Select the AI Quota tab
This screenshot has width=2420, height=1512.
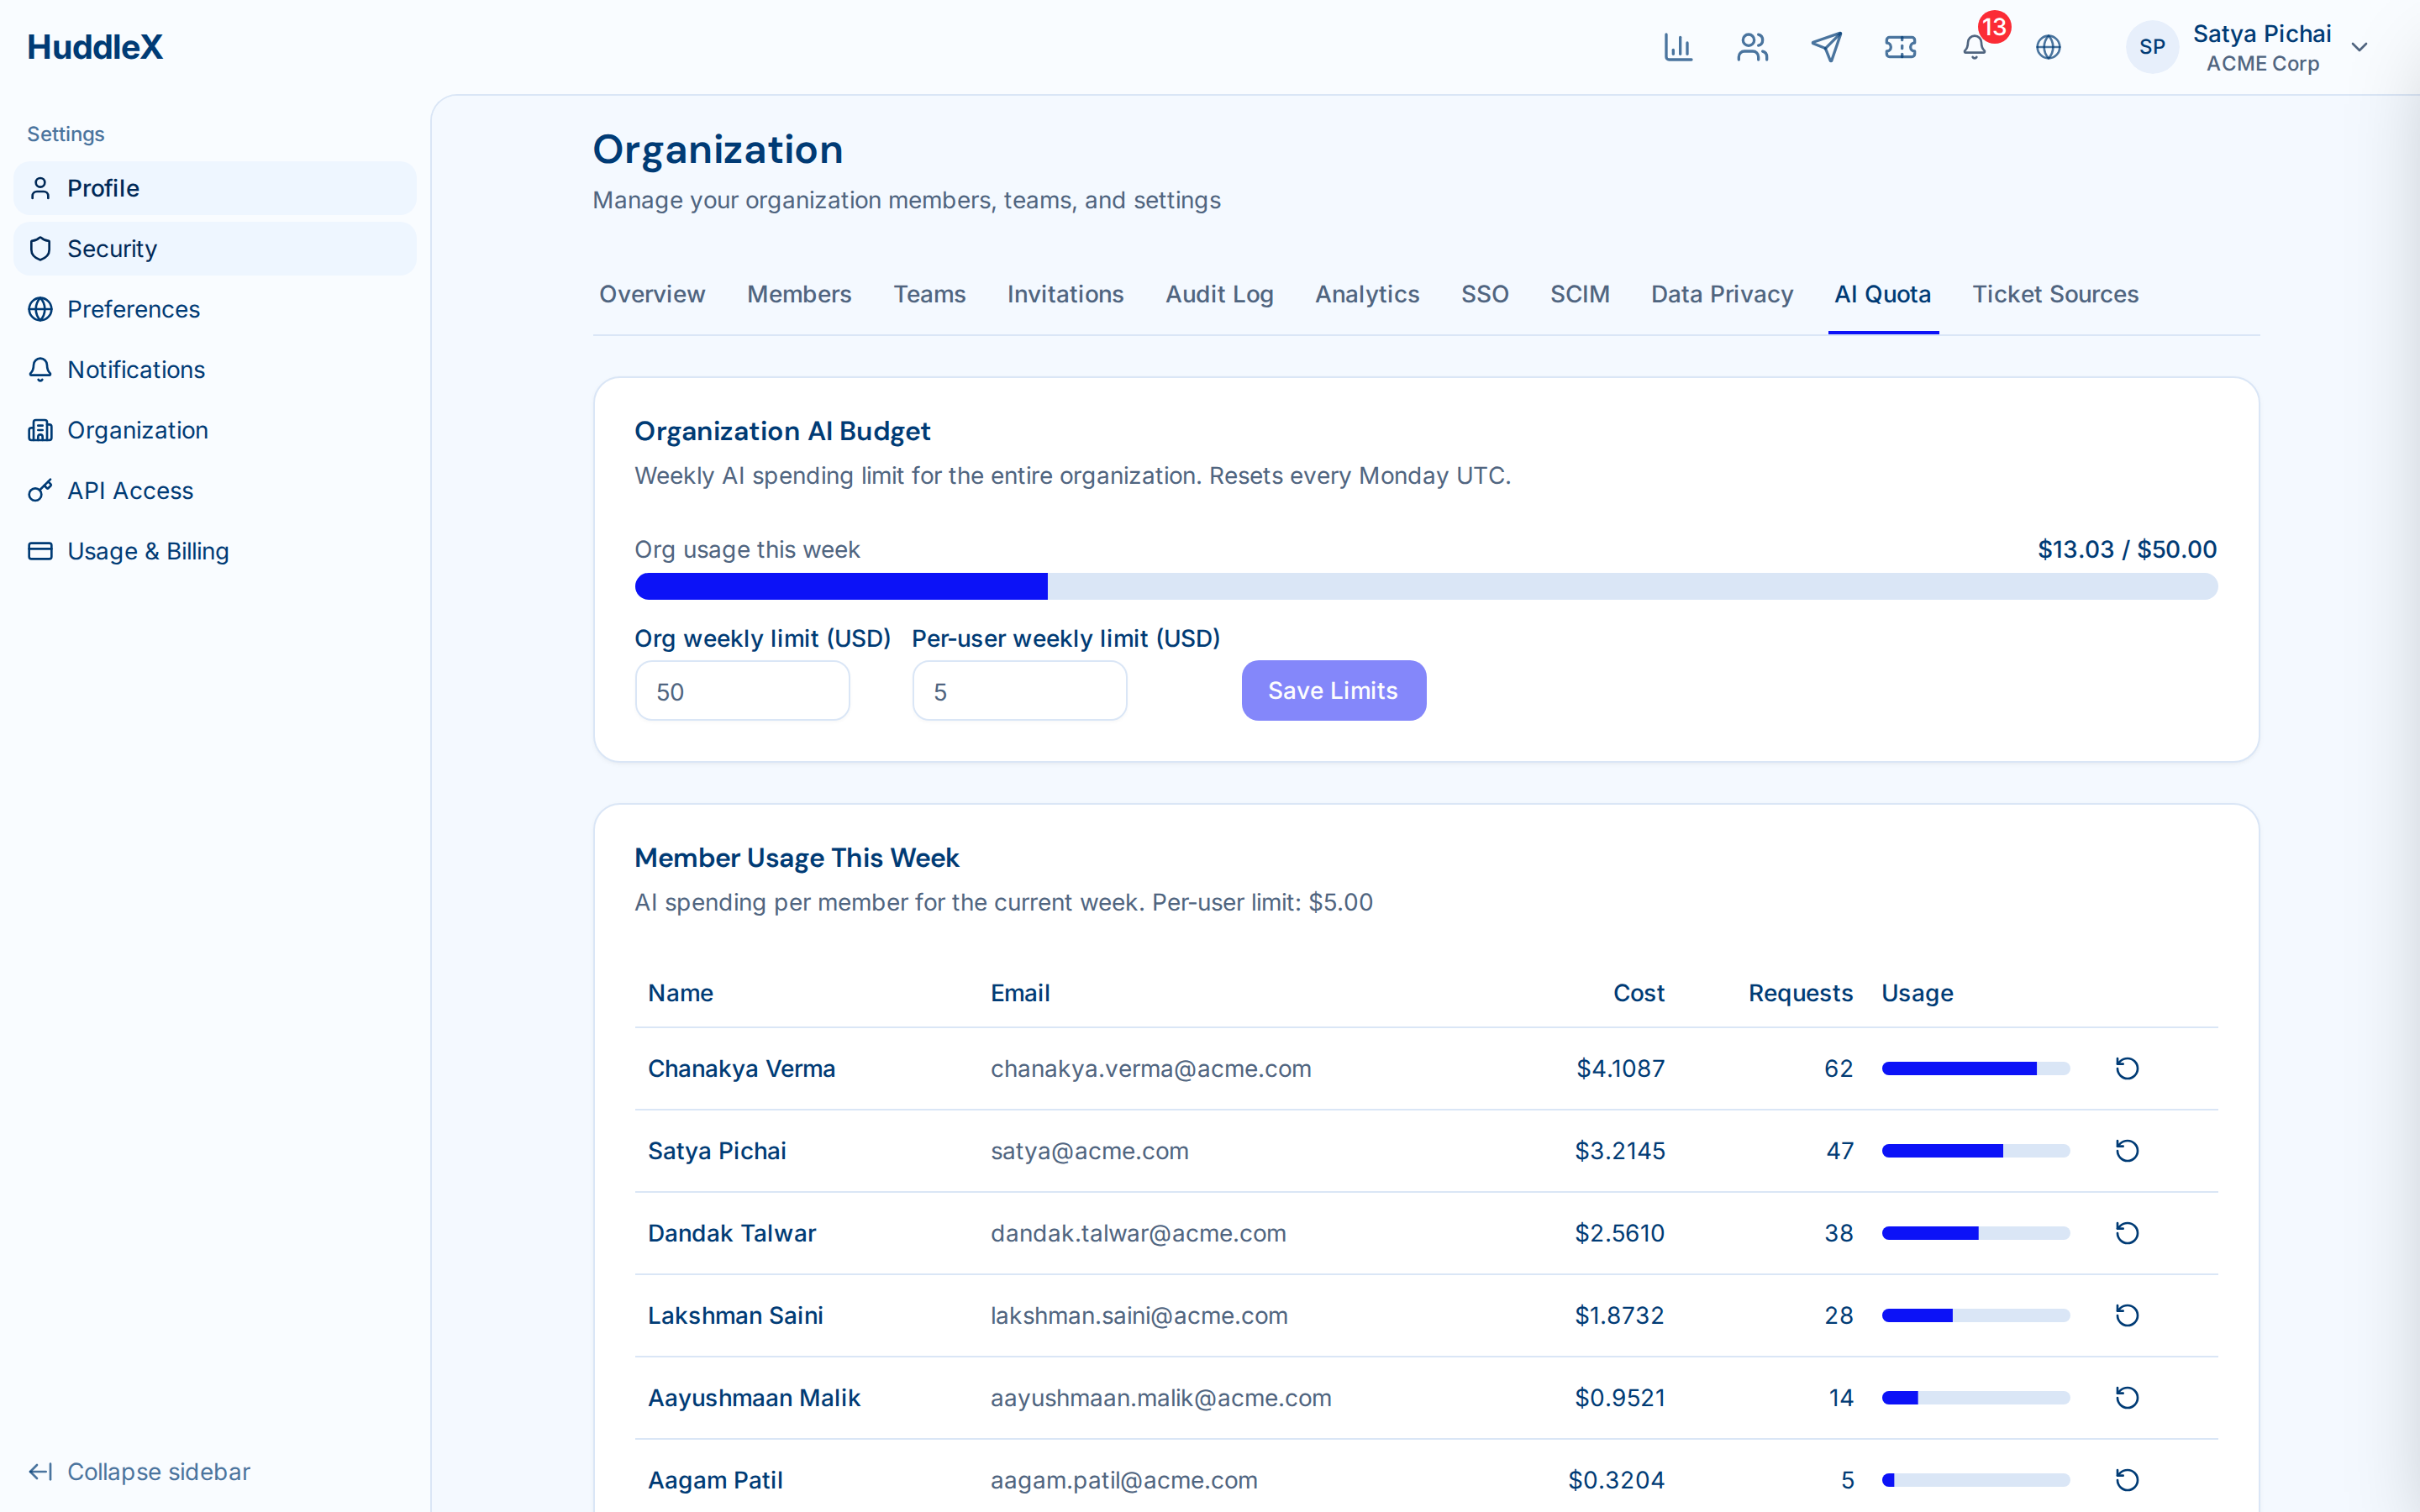click(x=1882, y=294)
